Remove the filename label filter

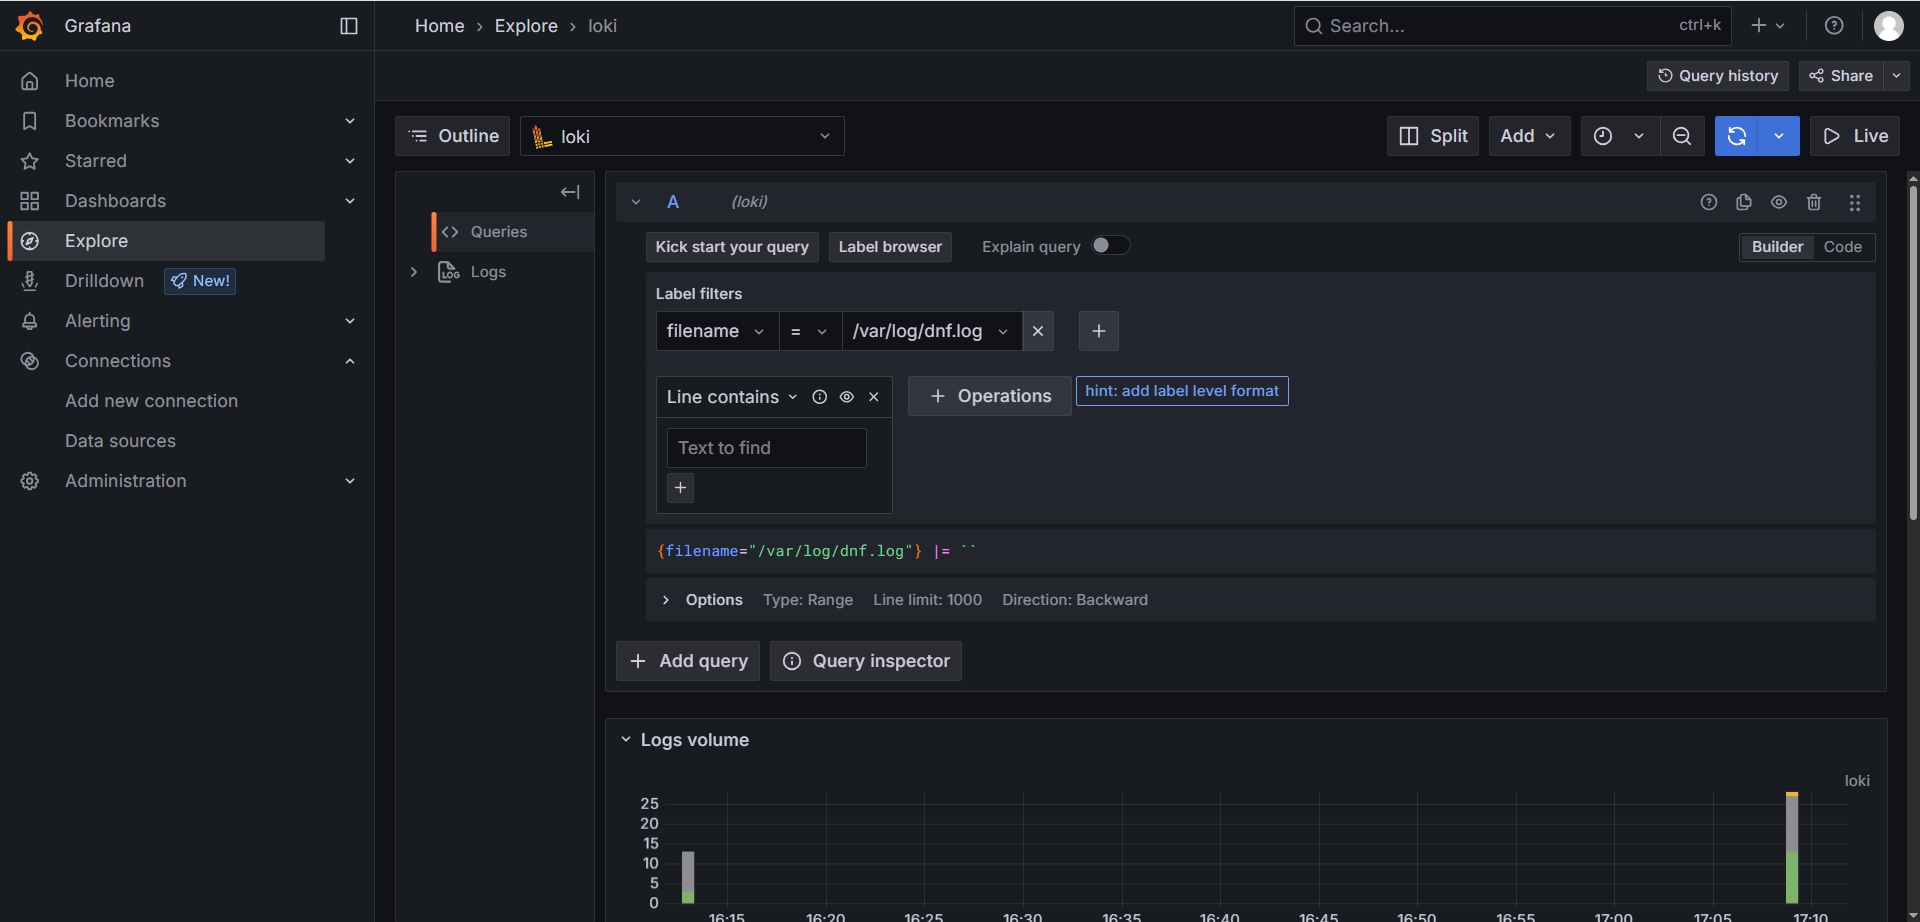click(1038, 331)
